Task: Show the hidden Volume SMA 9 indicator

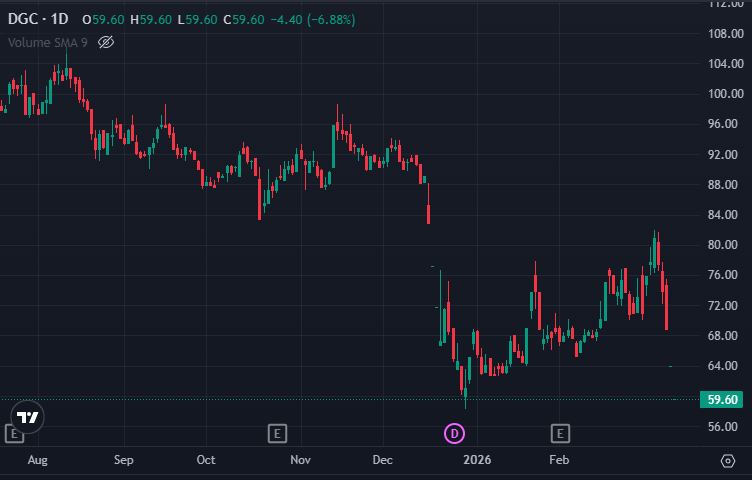Action: (x=107, y=42)
